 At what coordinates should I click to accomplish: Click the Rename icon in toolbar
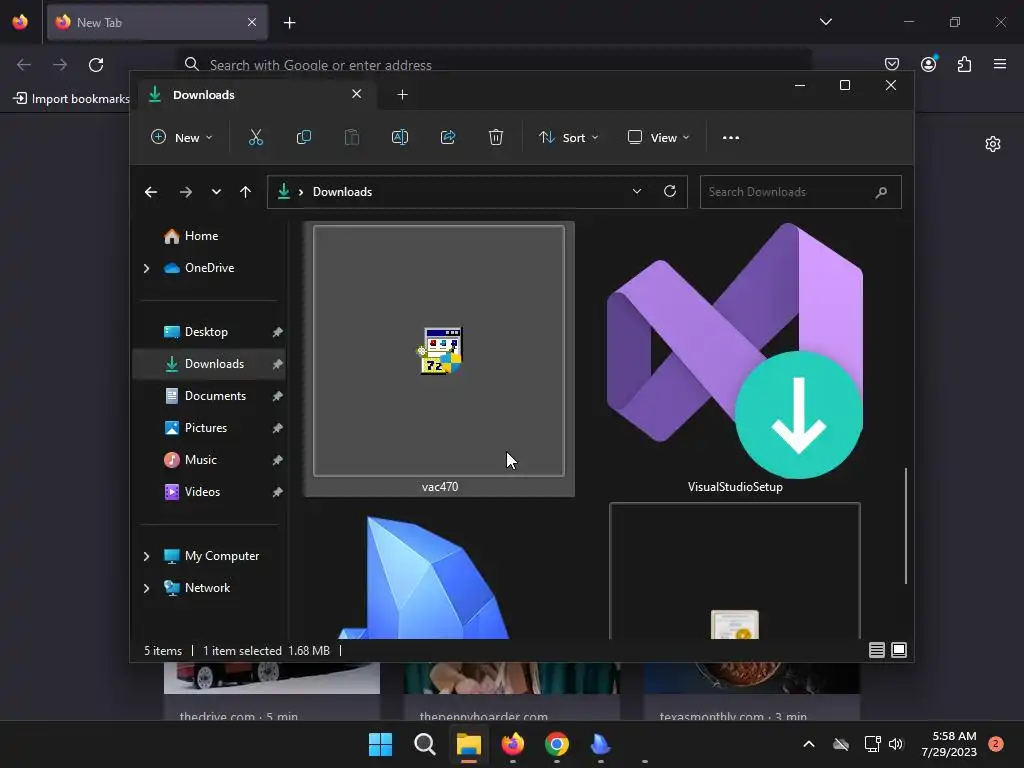(x=400, y=137)
